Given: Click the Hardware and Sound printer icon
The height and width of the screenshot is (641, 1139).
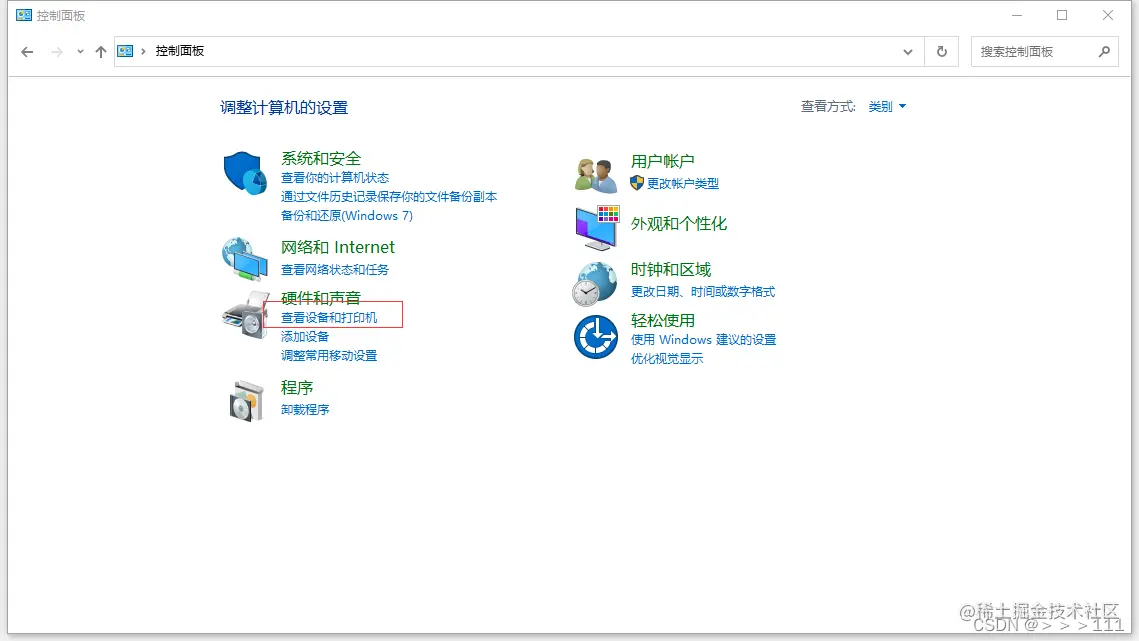Looking at the screenshot, I should click(246, 315).
